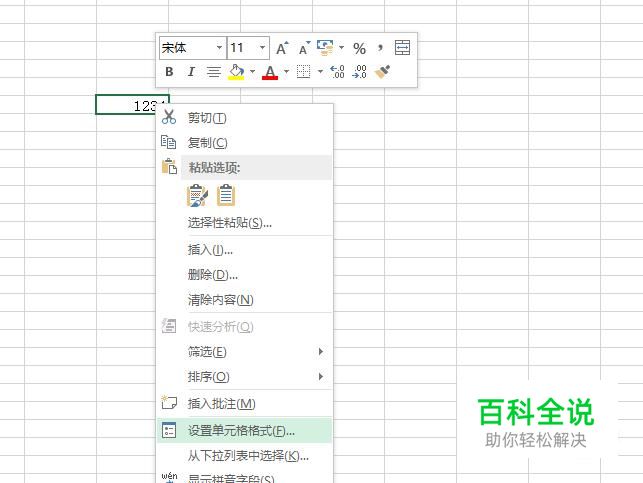Choose 插入批注(M) insert comment
This screenshot has height=483, width=643.
coord(244,404)
